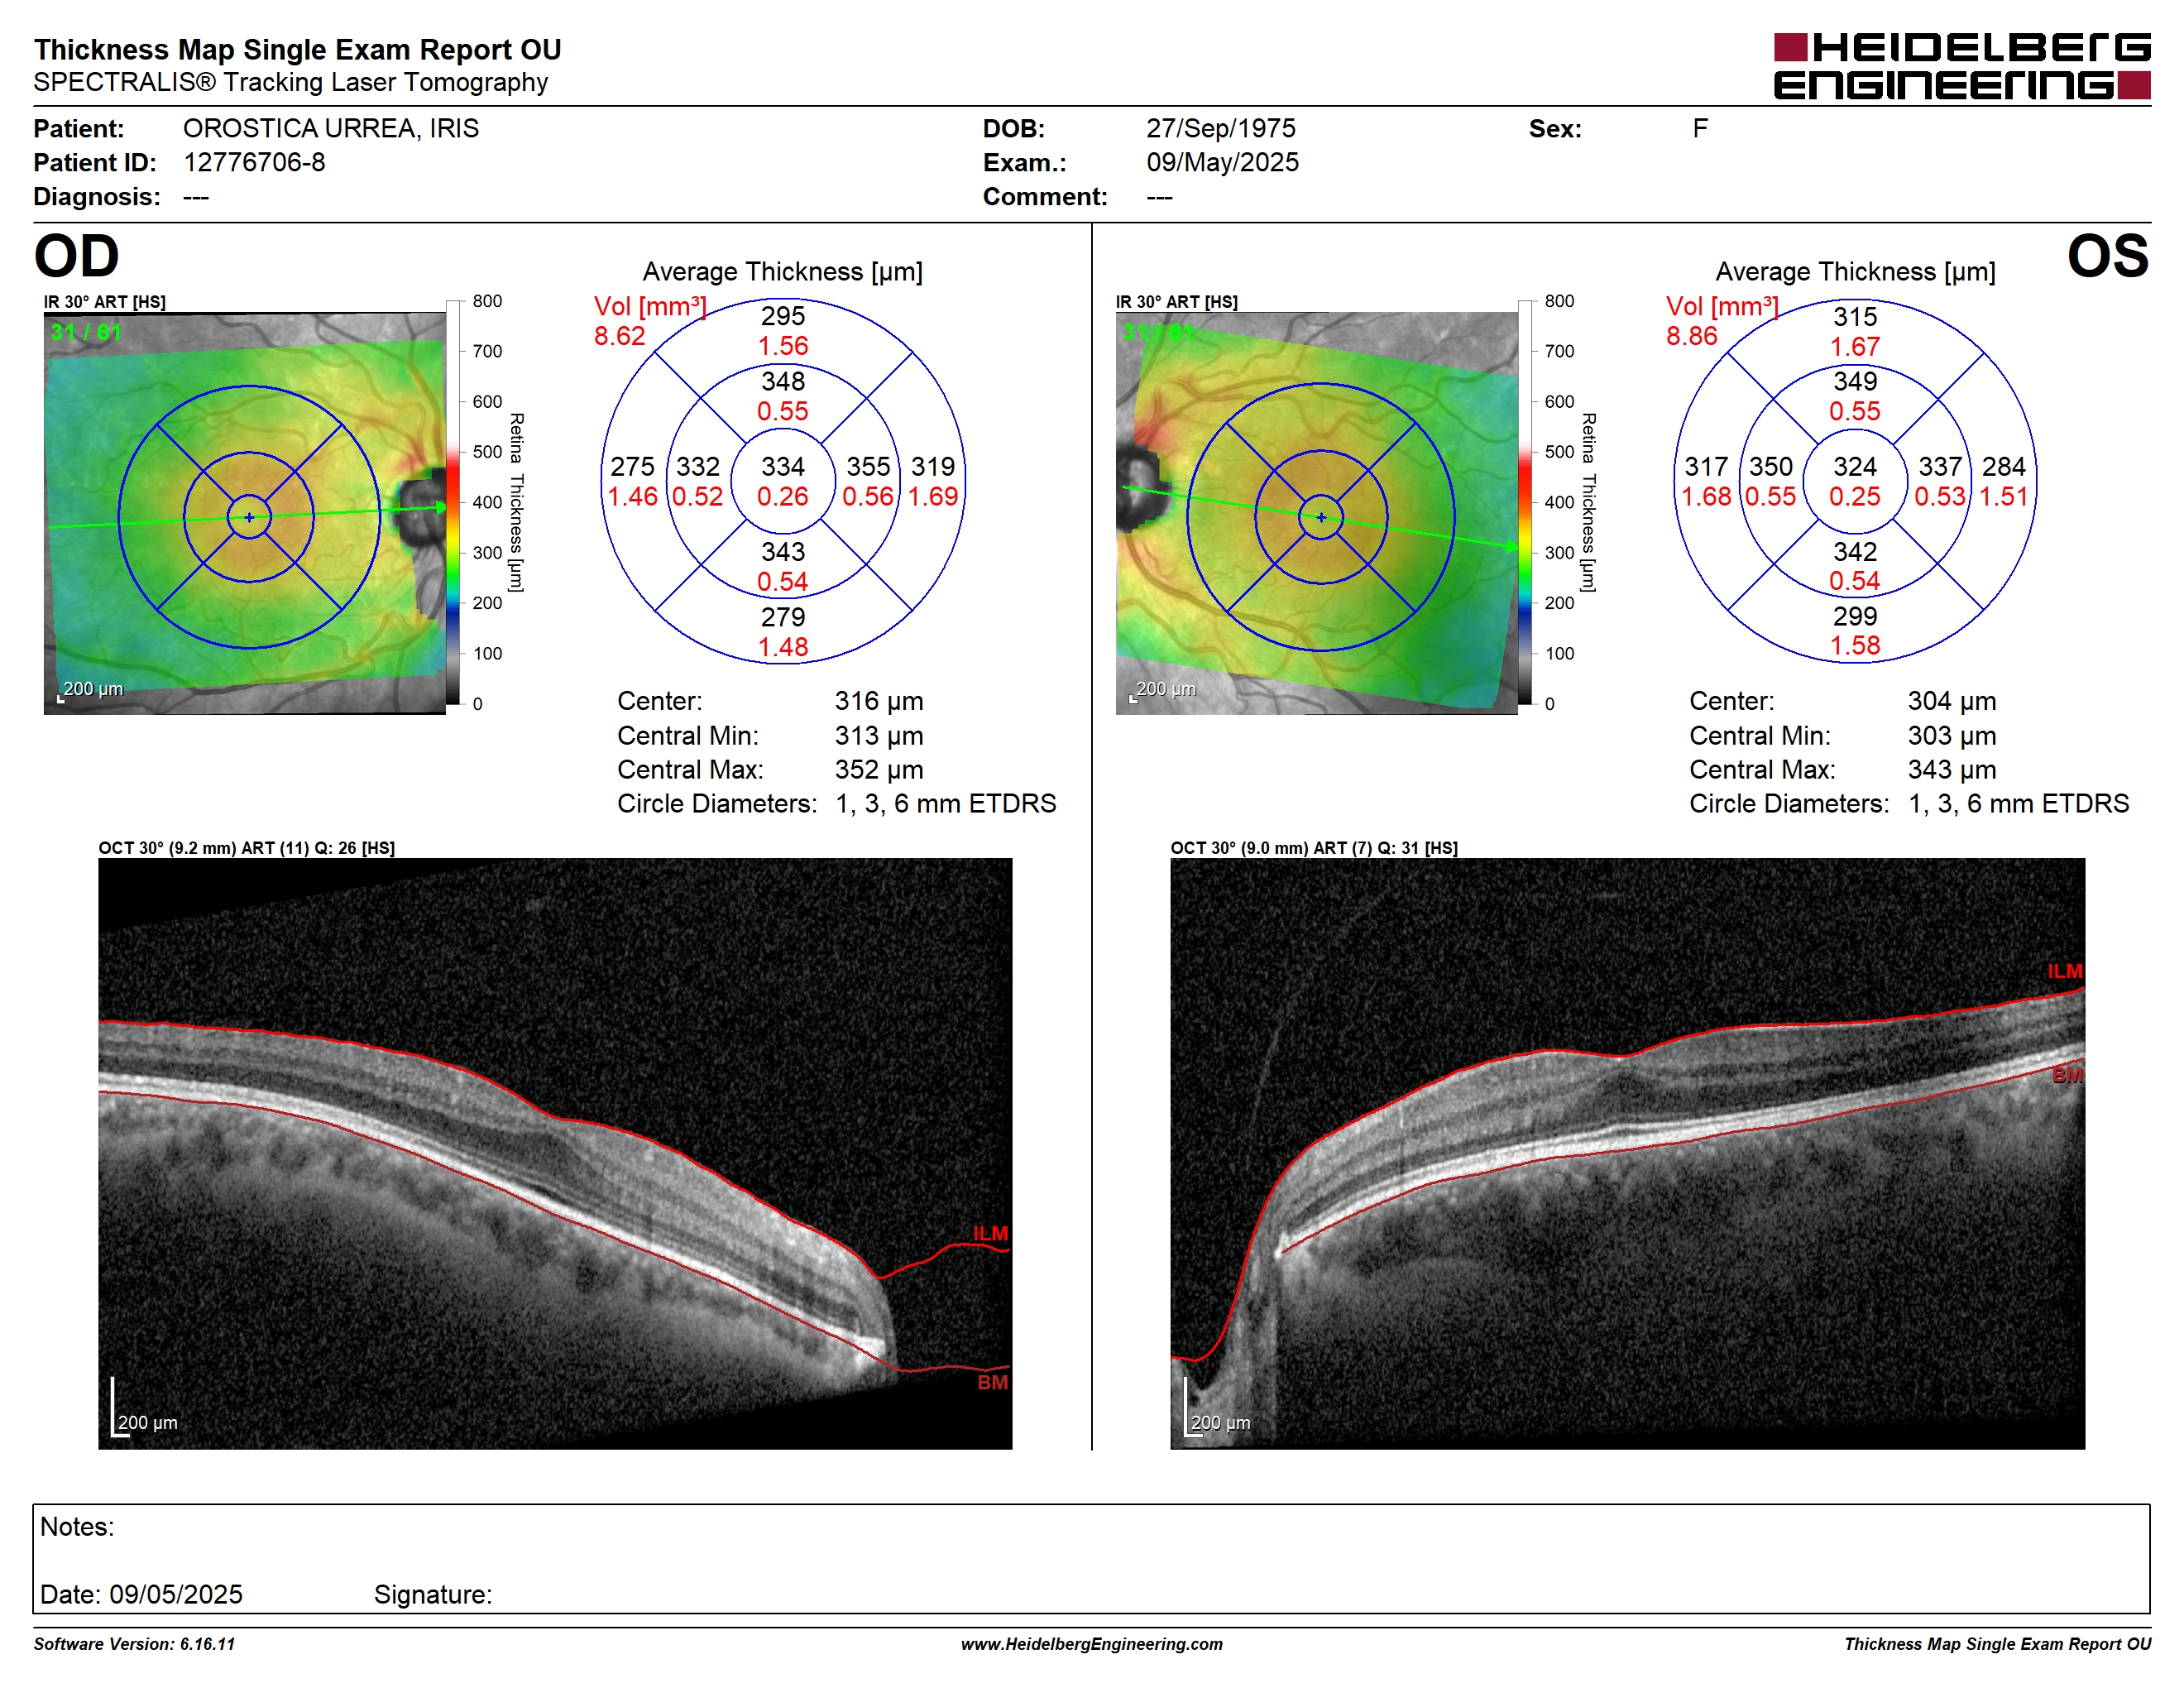2184x1688 pixels.
Task: Click OD inner nasal thickness 355
Action: (868, 466)
